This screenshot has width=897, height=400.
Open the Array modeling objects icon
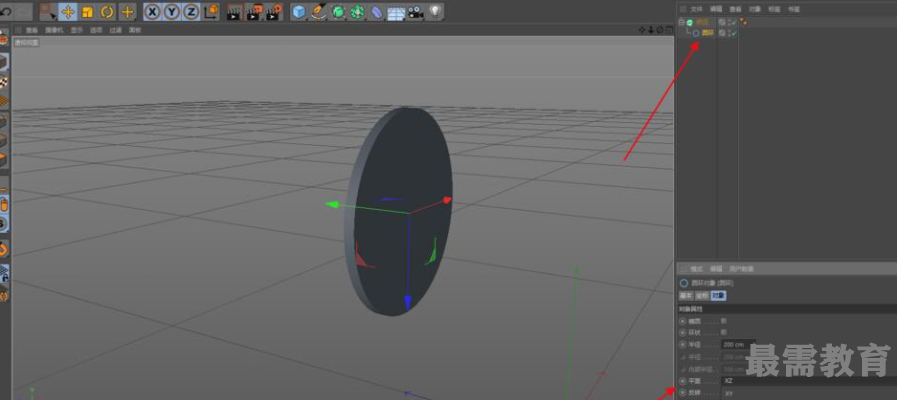click(x=358, y=11)
